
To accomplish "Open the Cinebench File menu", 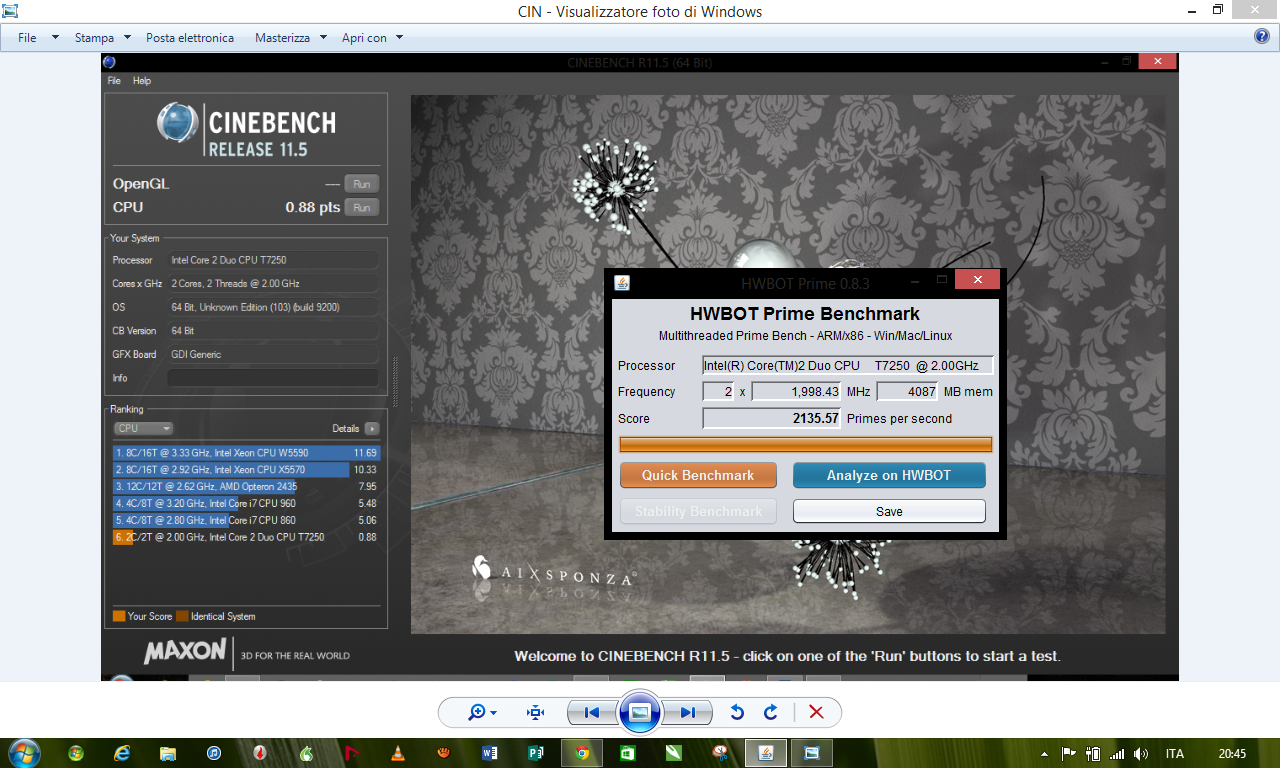I will tap(114, 81).
